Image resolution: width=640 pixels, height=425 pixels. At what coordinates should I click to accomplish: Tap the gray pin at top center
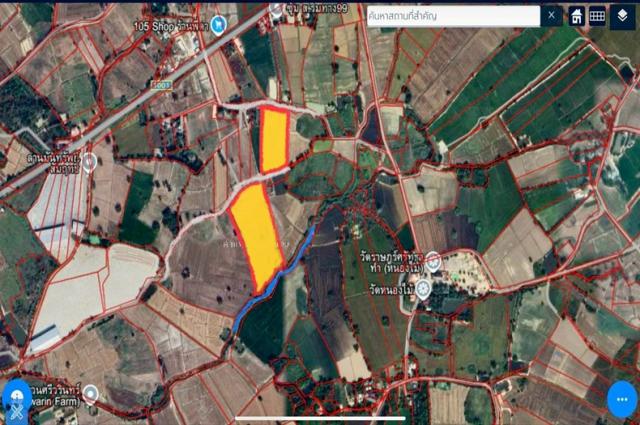(x=277, y=9)
